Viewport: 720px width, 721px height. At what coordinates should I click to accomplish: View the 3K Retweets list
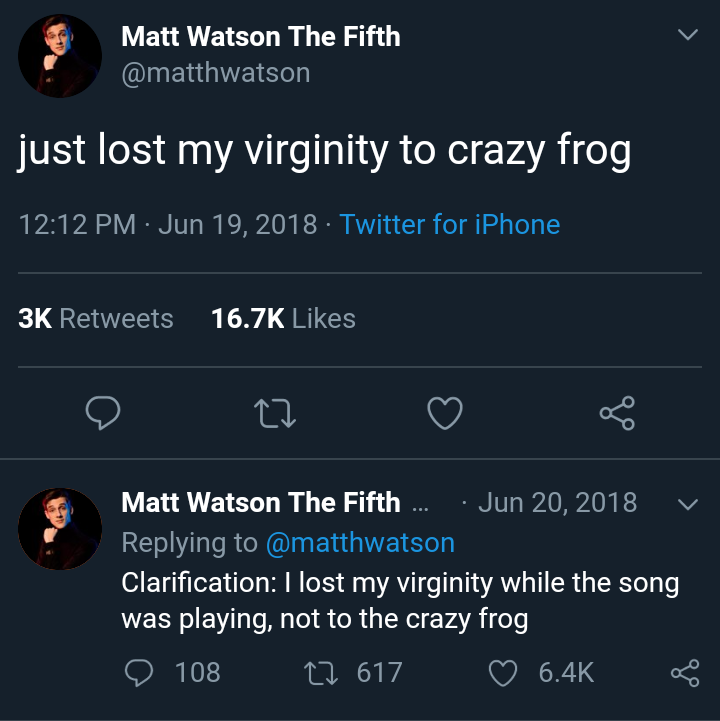pyautogui.click(x=96, y=319)
